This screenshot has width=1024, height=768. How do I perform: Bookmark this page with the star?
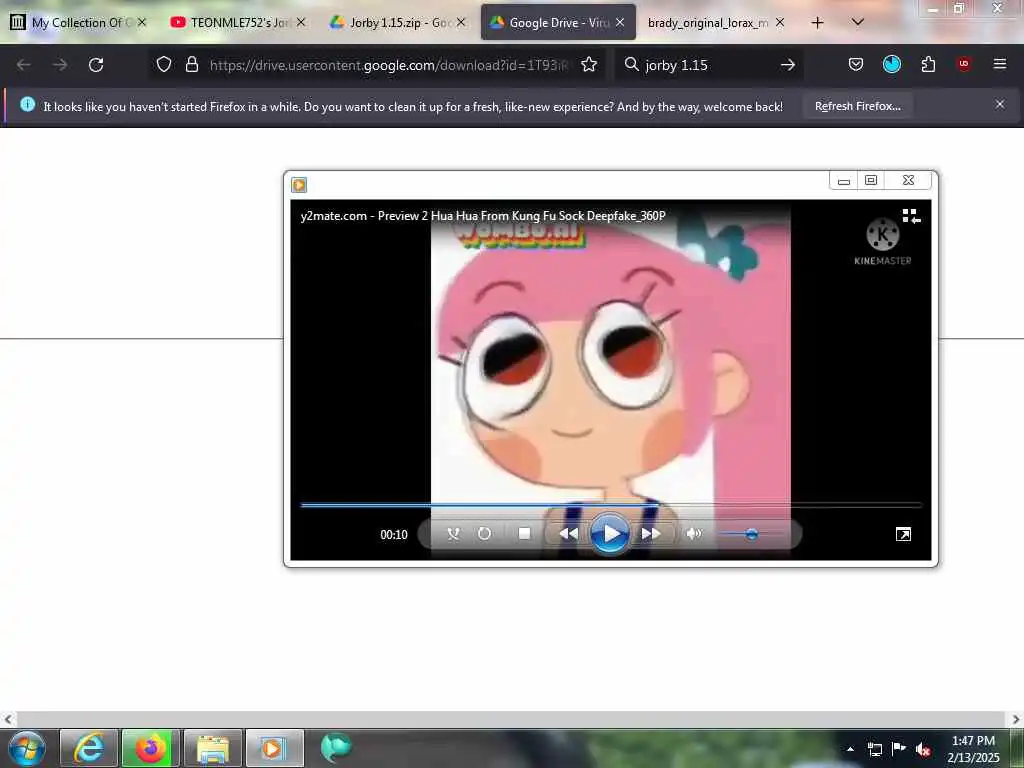coord(589,64)
